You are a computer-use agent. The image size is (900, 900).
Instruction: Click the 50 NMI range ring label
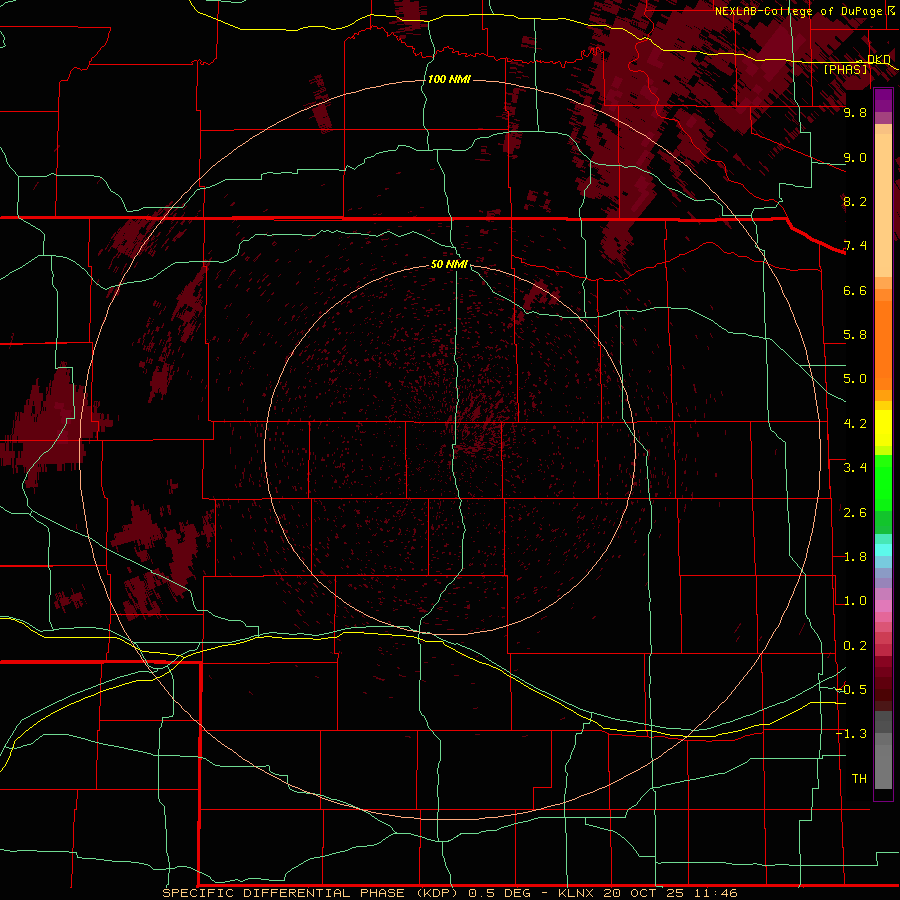(449, 264)
